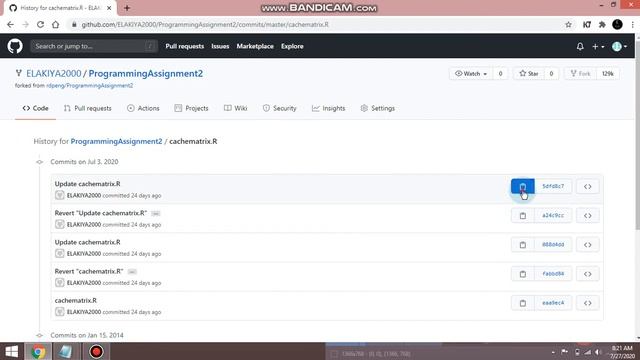Open the bottom cachematrix.R commit title
This screenshot has height=360, width=640.
76,300
